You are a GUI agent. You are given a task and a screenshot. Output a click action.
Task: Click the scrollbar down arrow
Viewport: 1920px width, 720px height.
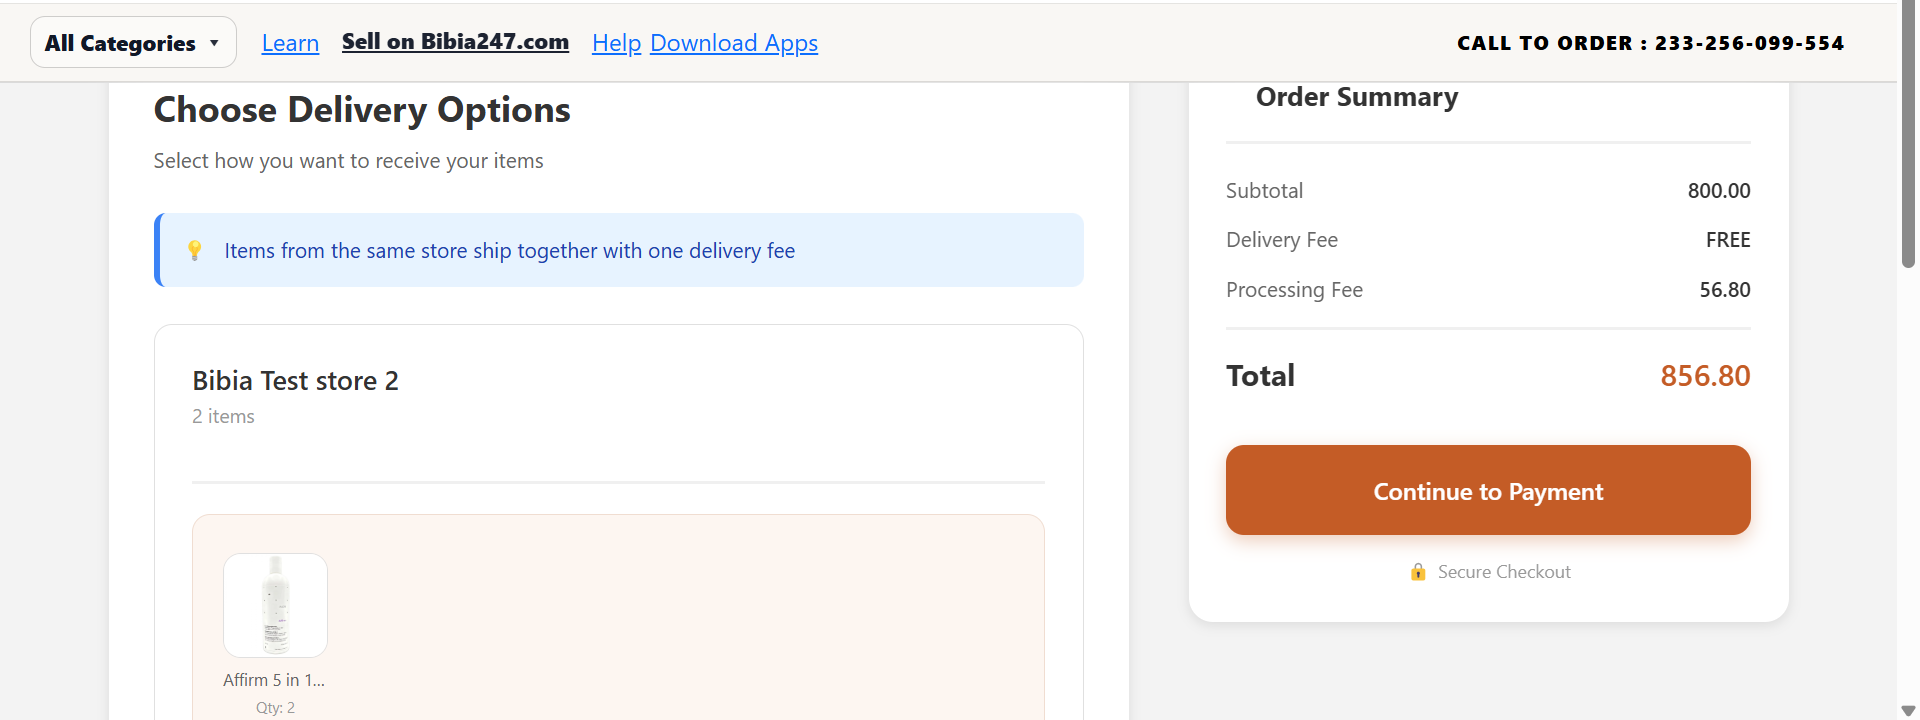tap(1908, 710)
